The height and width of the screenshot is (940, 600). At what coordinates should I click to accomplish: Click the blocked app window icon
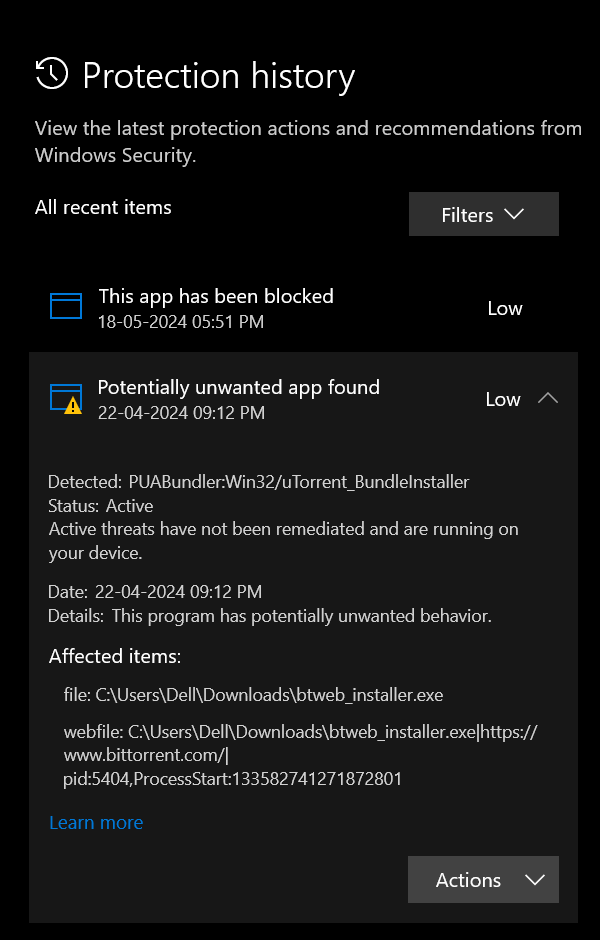[66, 306]
